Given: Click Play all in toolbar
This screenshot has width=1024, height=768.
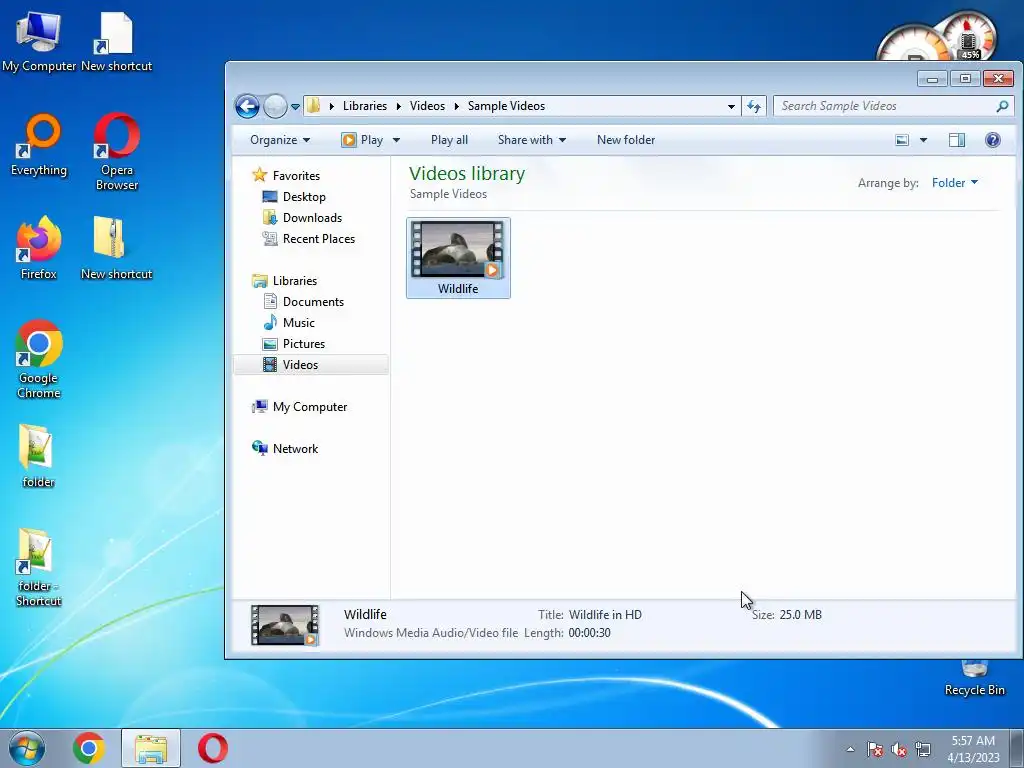Looking at the screenshot, I should 449,140.
